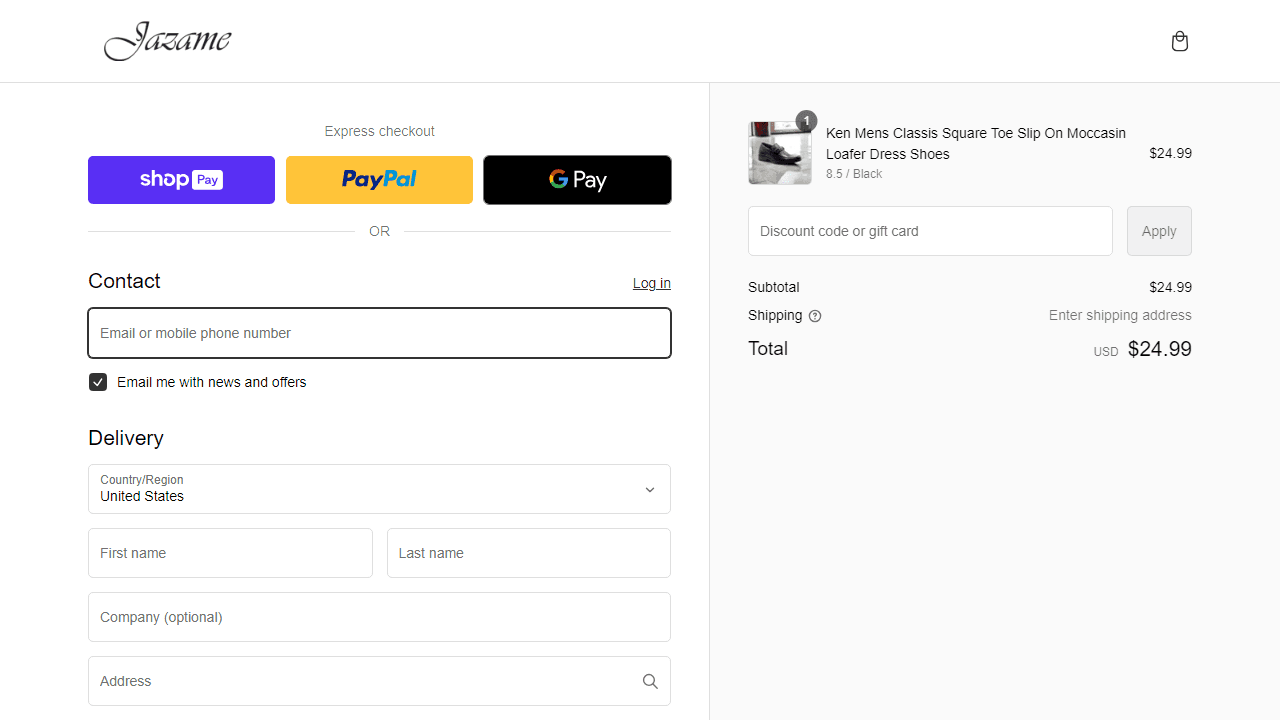The height and width of the screenshot is (720, 1280).
Task: Click the 8.5 / Black variant text
Action: tap(854, 174)
